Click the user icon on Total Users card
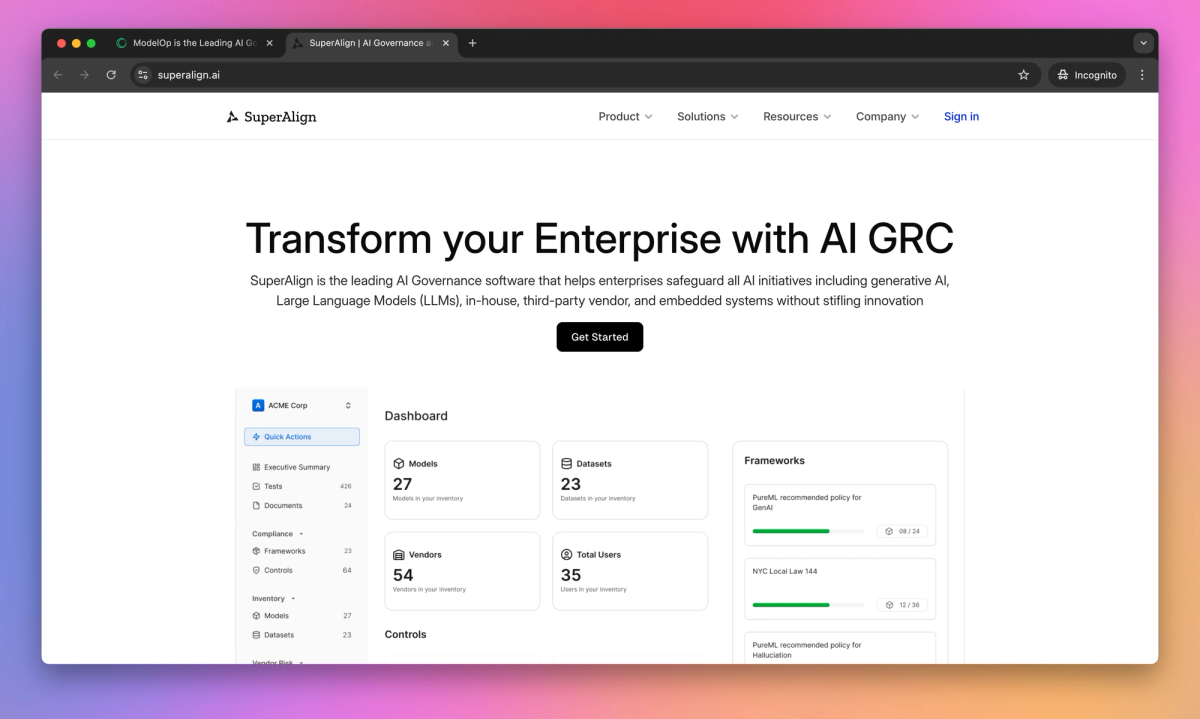 point(567,555)
